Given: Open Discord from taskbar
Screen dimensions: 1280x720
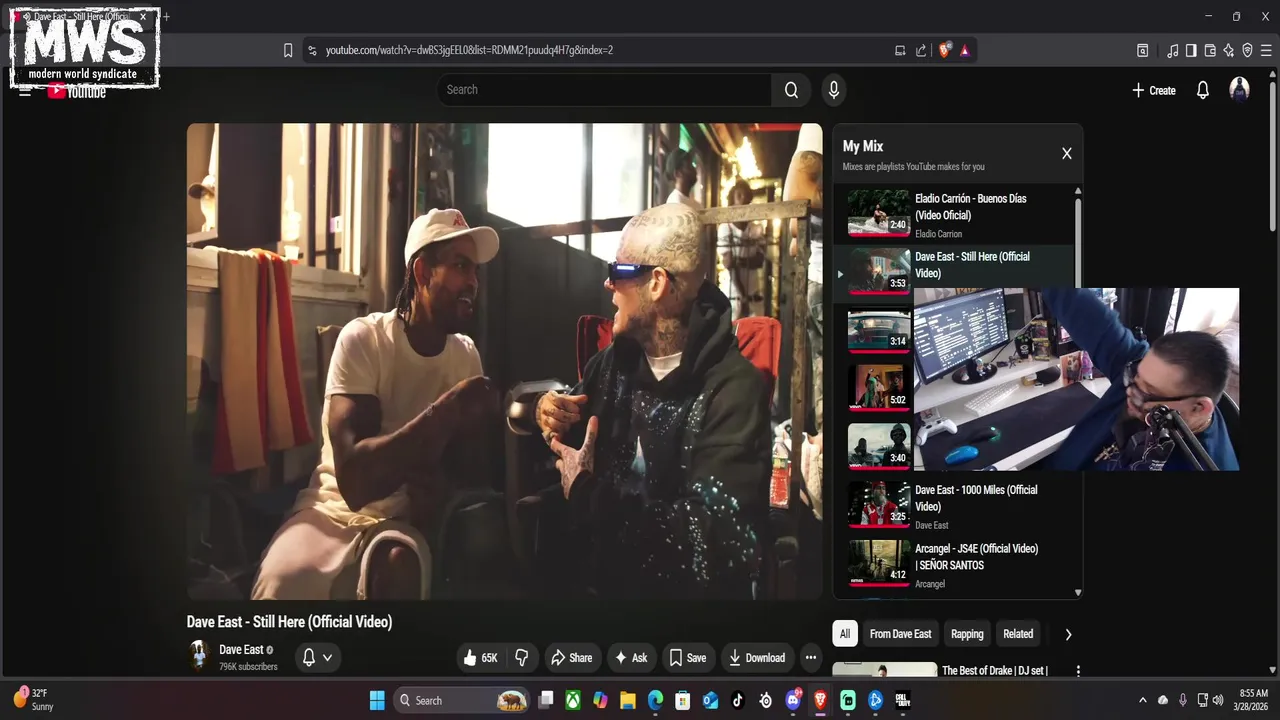Looking at the screenshot, I should click(793, 700).
